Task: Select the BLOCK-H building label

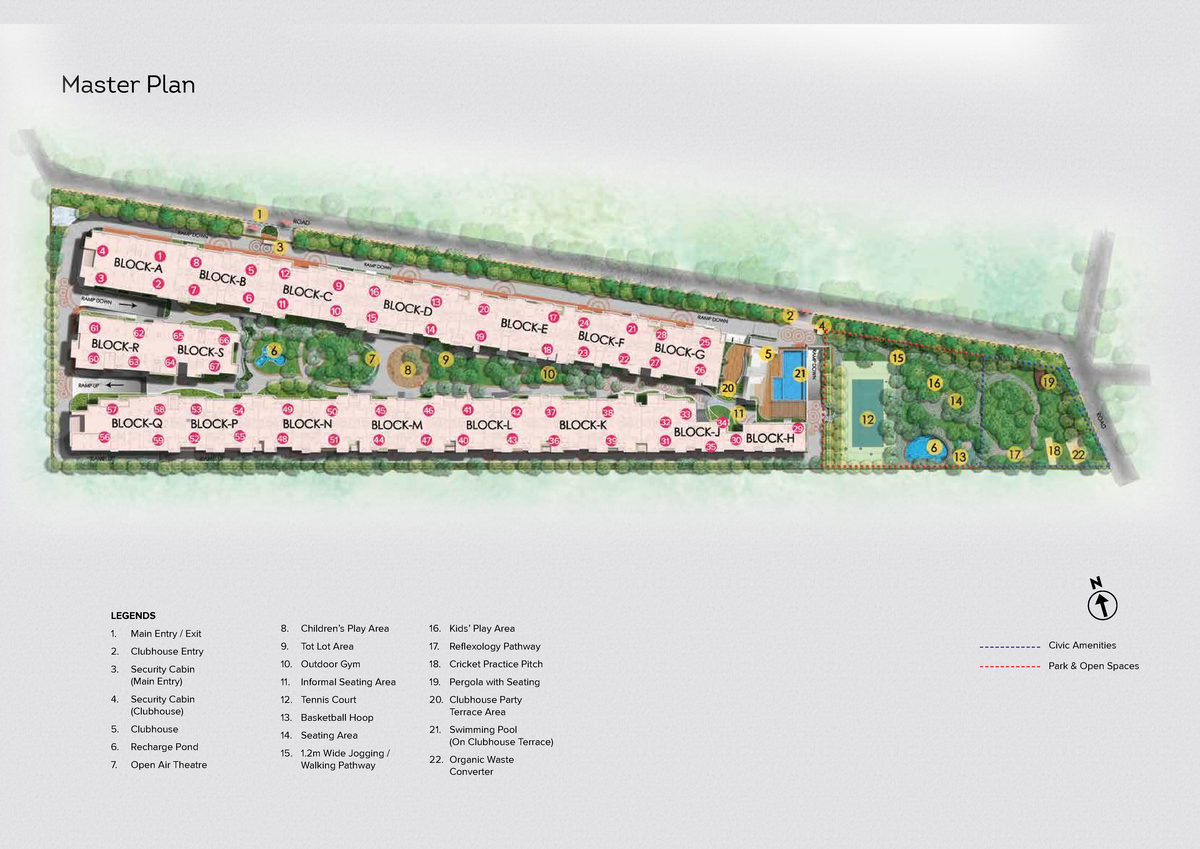Action: (770, 438)
